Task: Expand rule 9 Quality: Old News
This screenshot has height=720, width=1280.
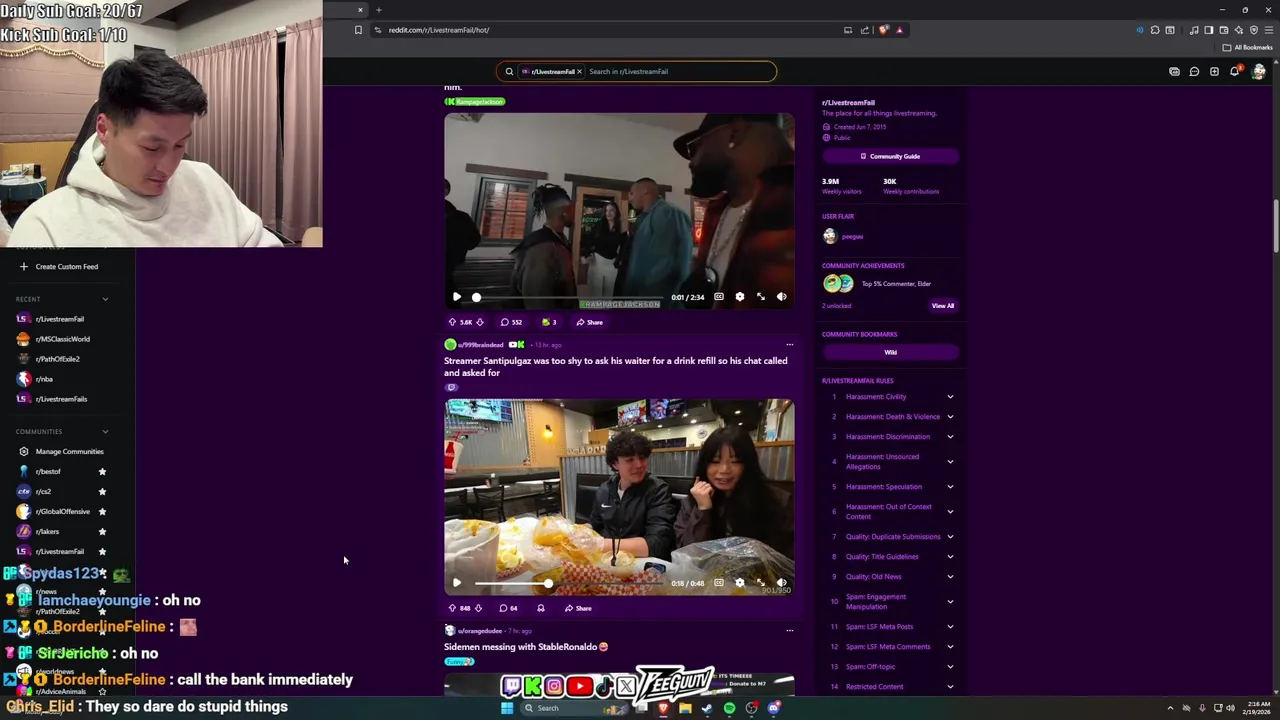Action: pos(950,577)
